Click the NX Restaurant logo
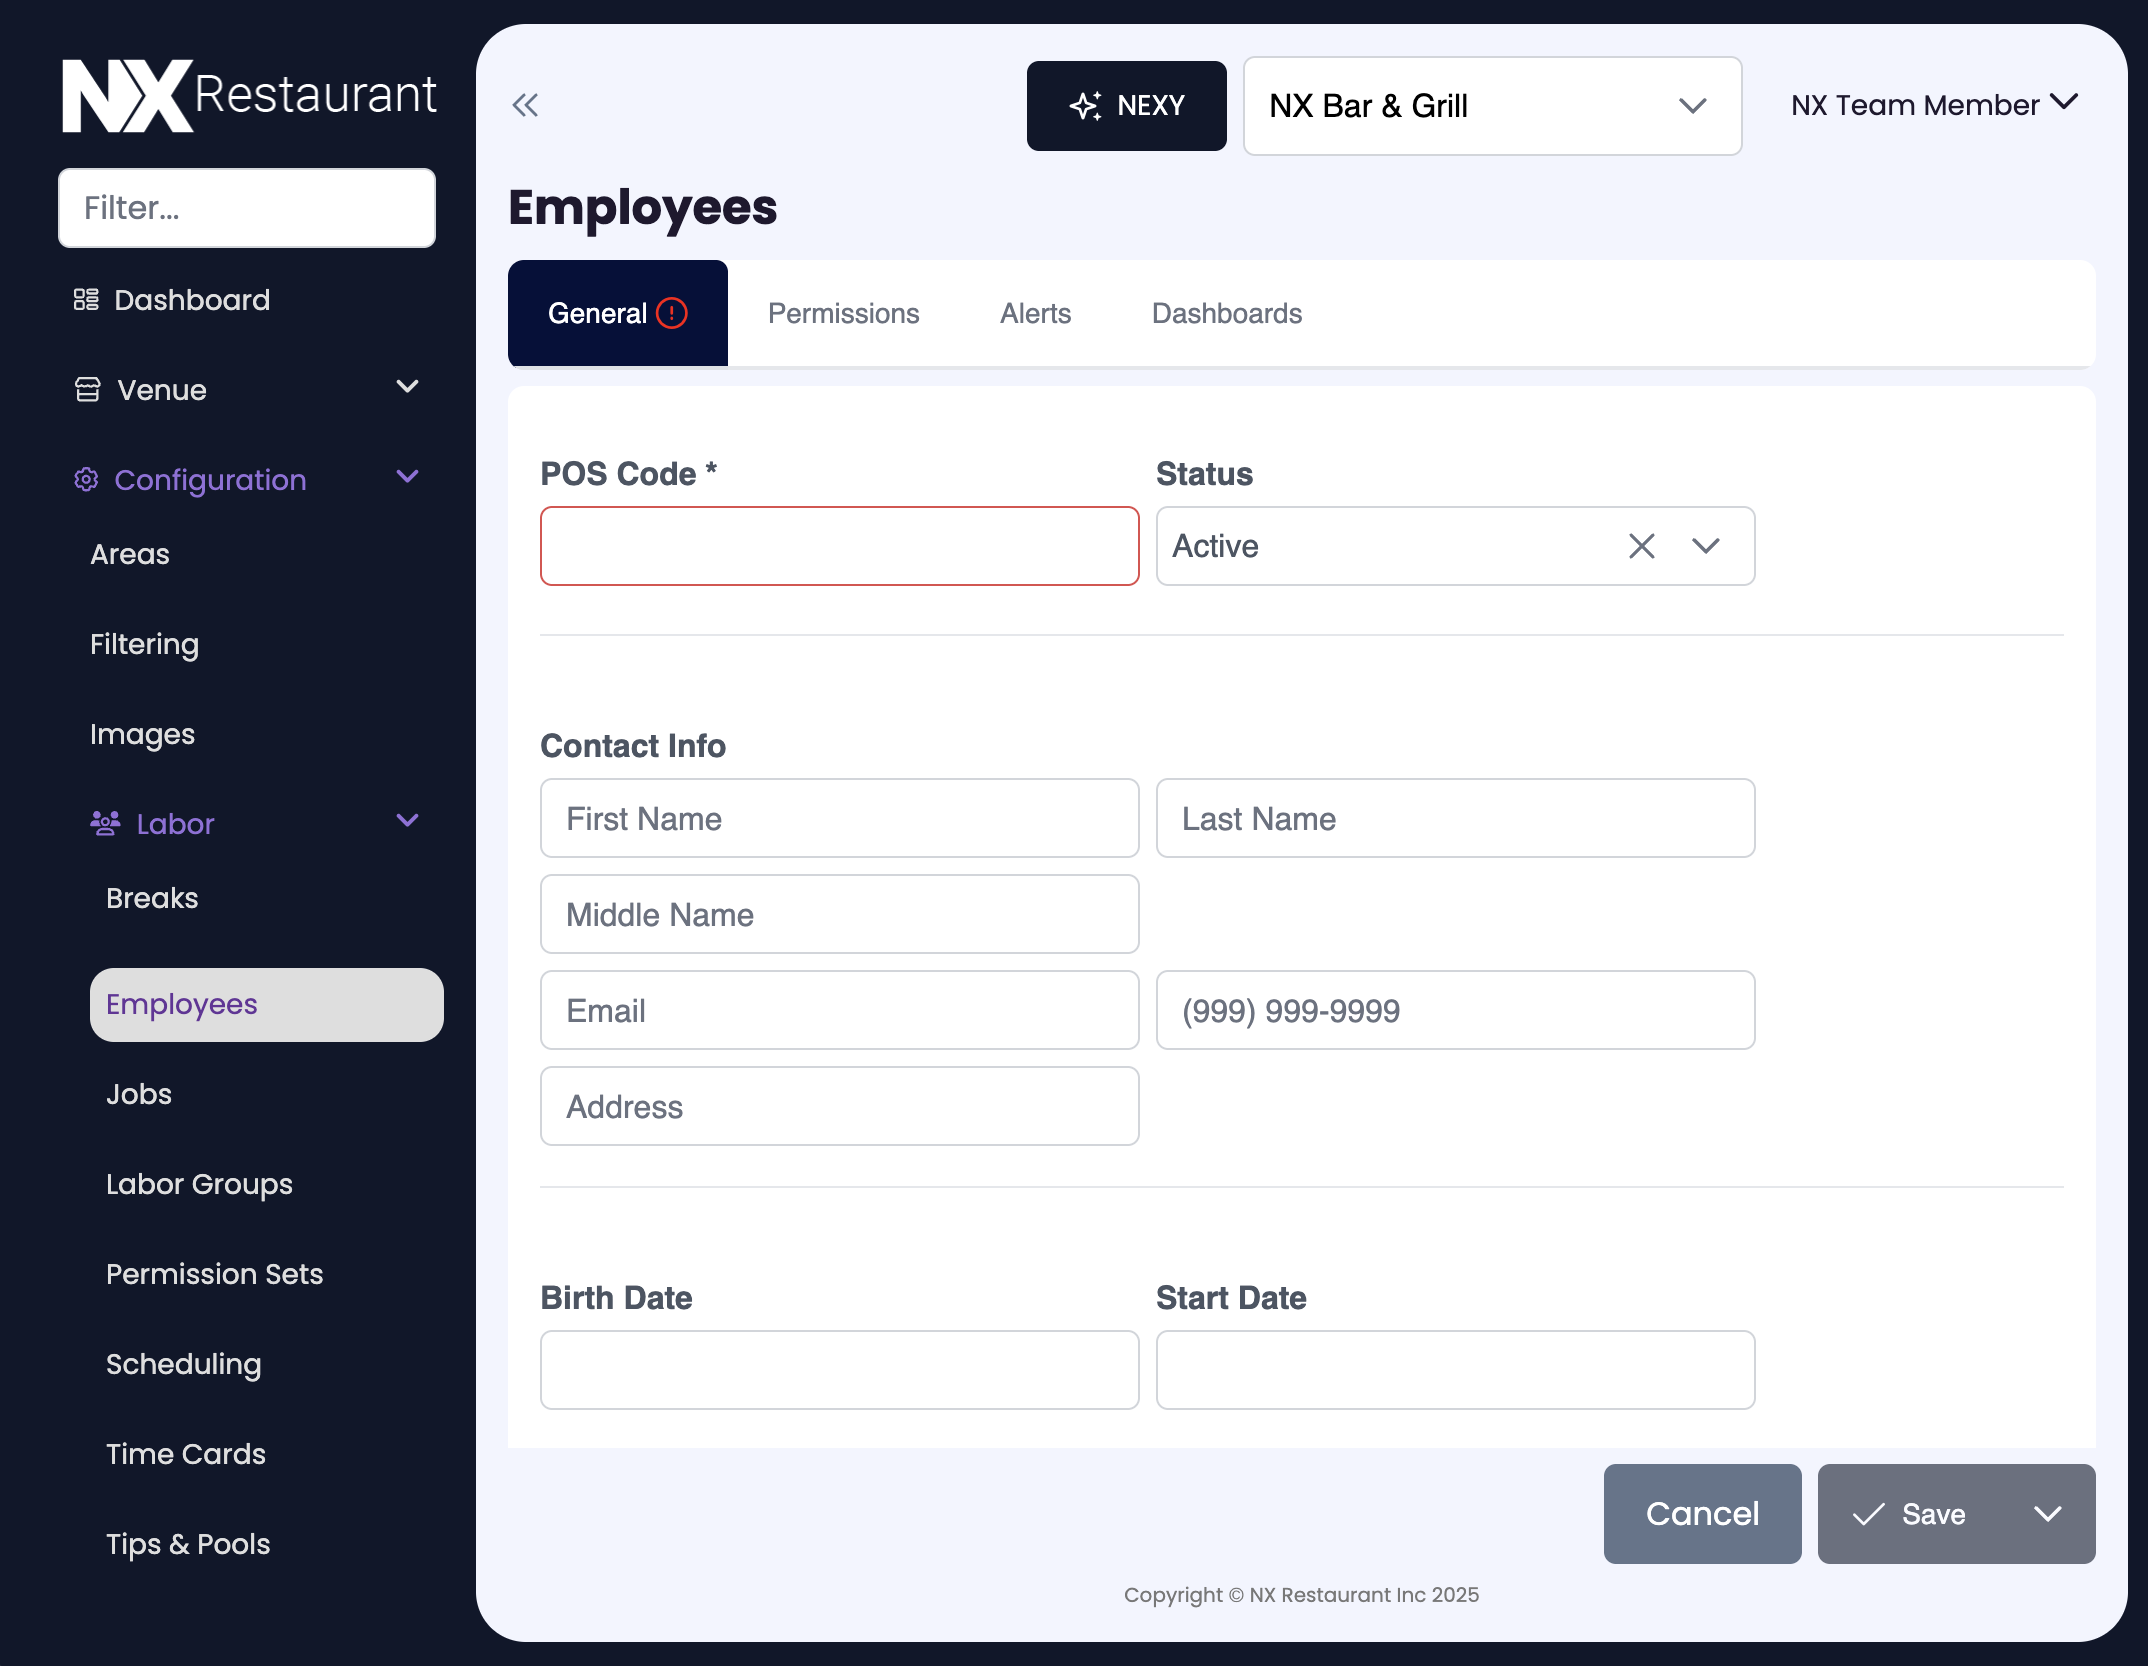Screen dimensions: 2148x1666 (246, 96)
